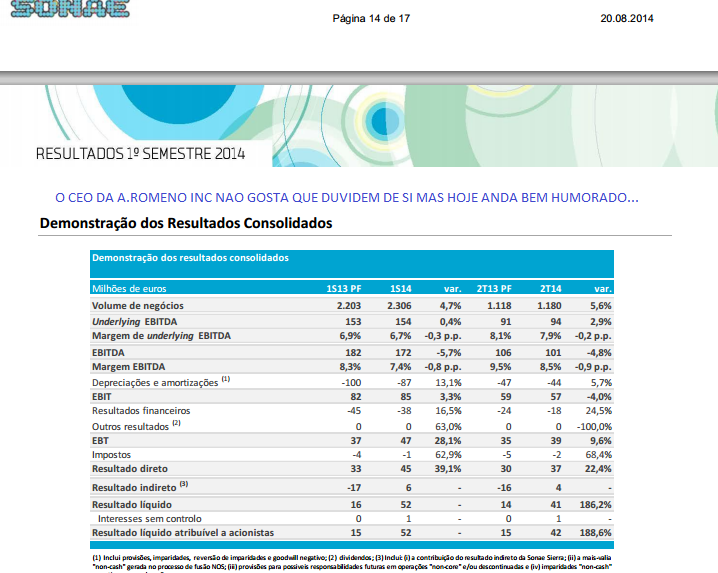Click the 'Resultado líquido' row label
This screenshot has width=718, height=573.
pos(131,505)
